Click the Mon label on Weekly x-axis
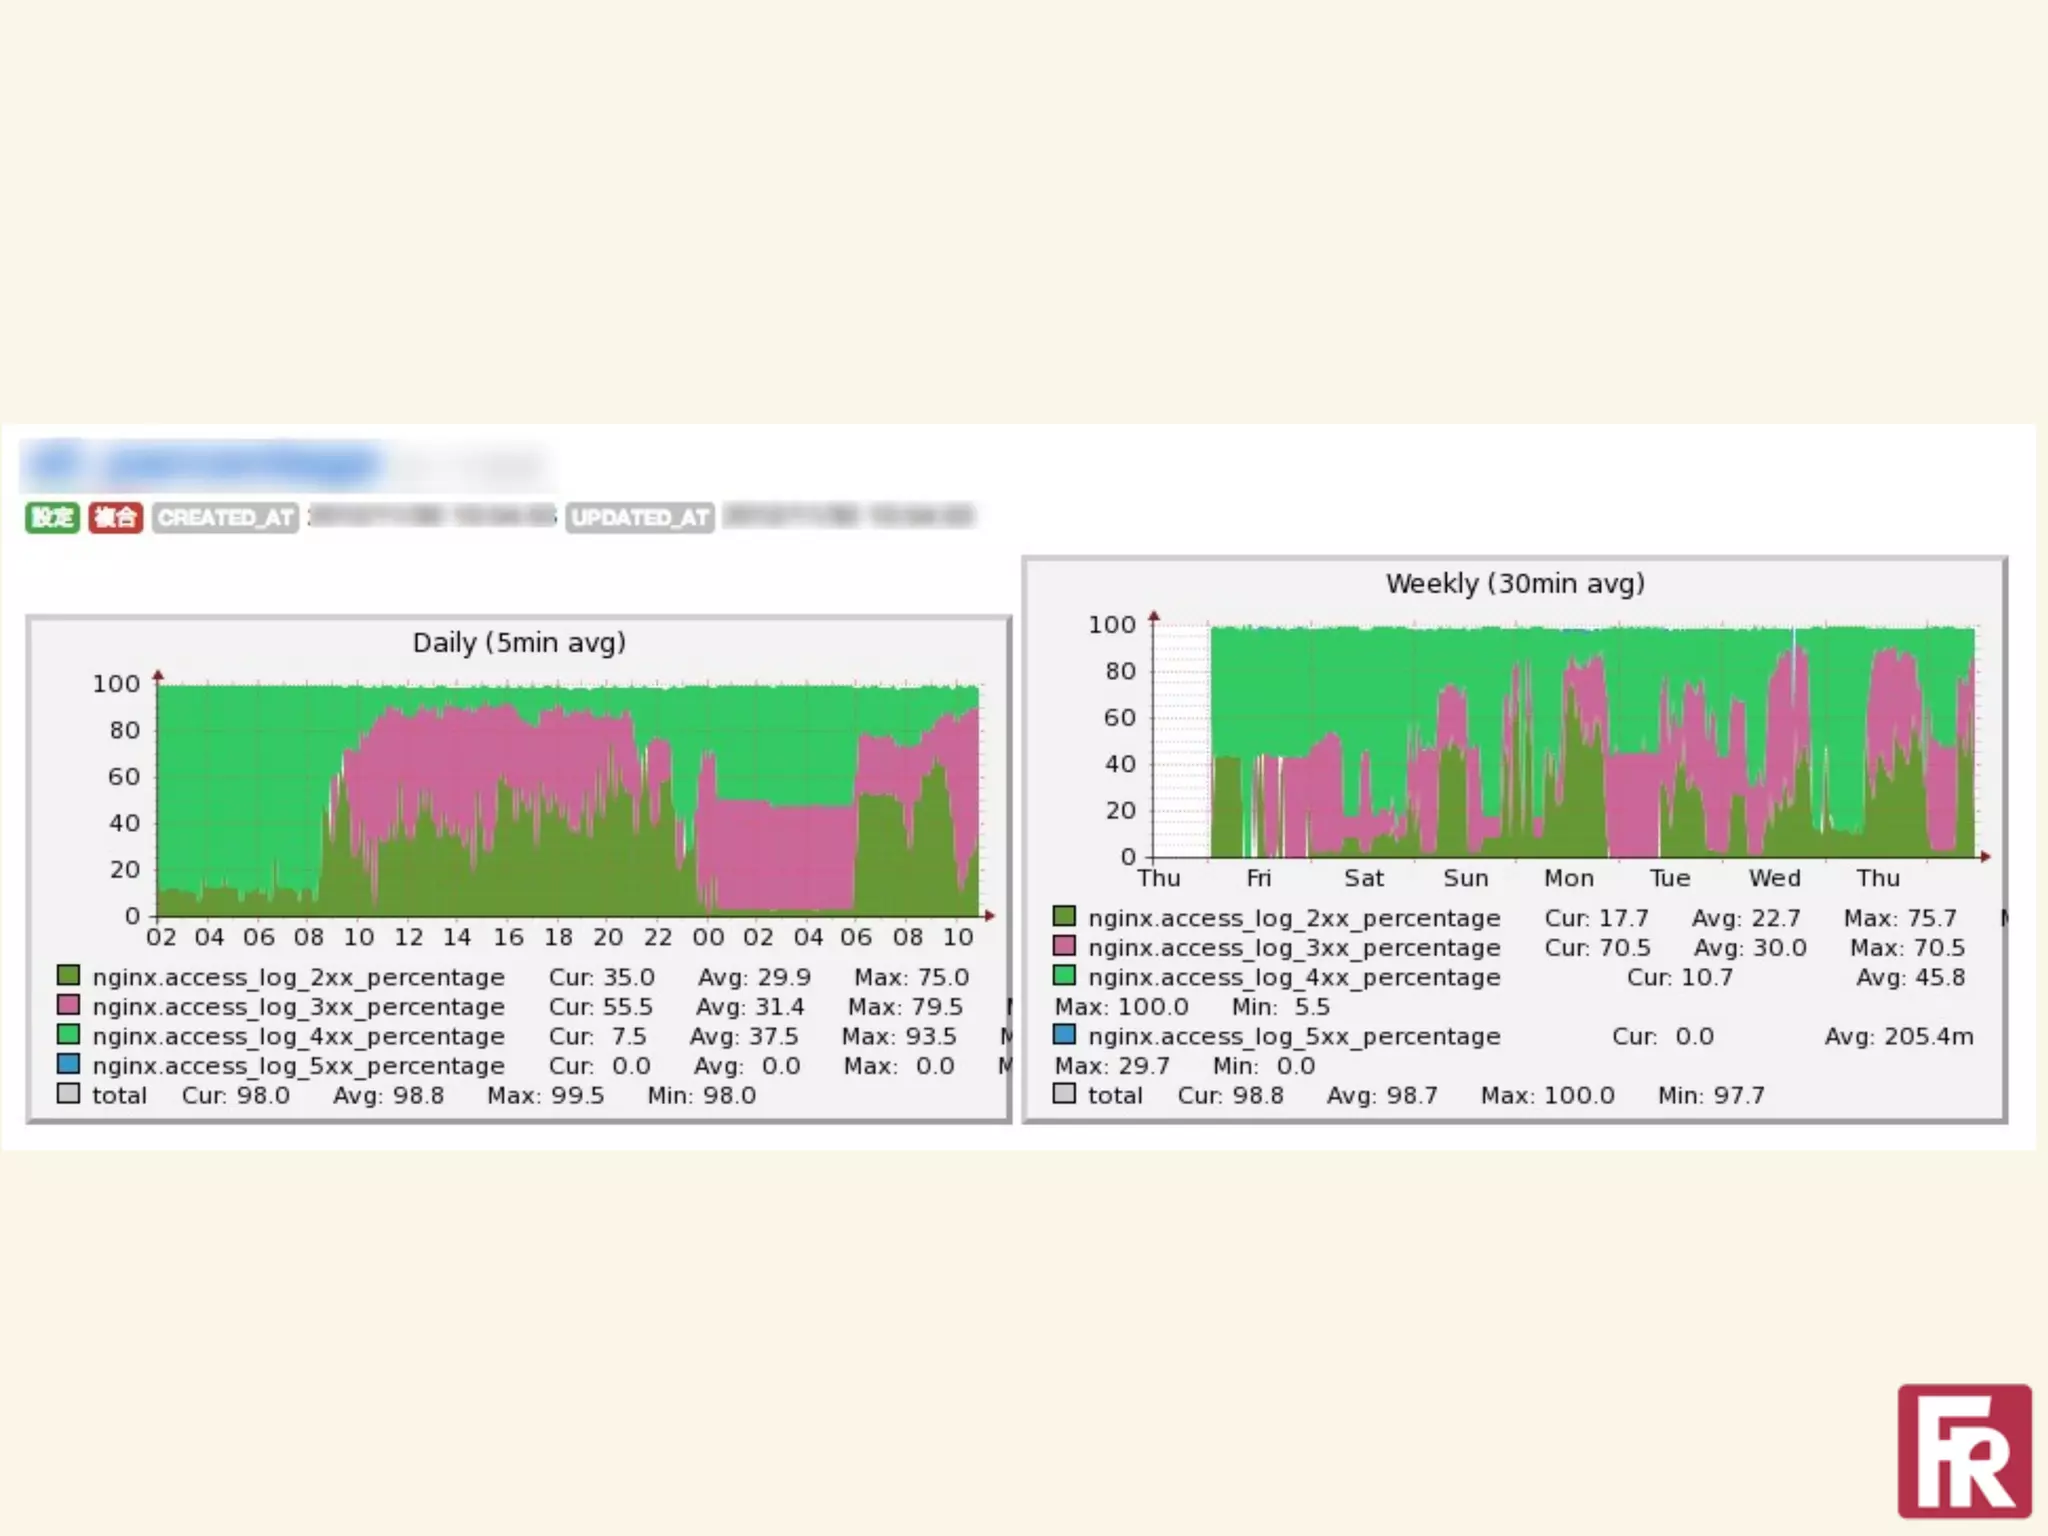Image resolution: width=2048 pixels, height=1536 pixels. (x=1568, y=878)
